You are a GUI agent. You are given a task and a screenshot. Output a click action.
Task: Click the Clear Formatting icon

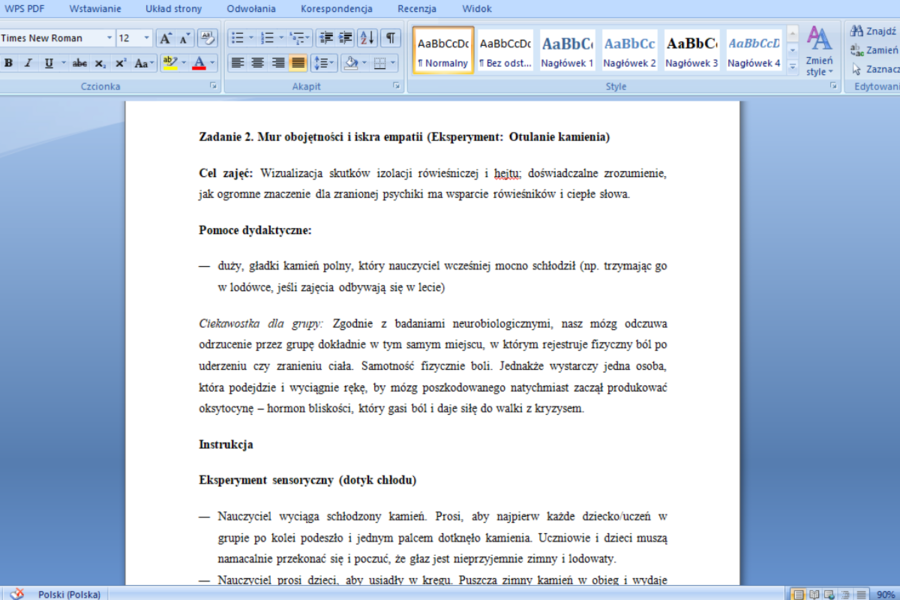coord(207,38)
